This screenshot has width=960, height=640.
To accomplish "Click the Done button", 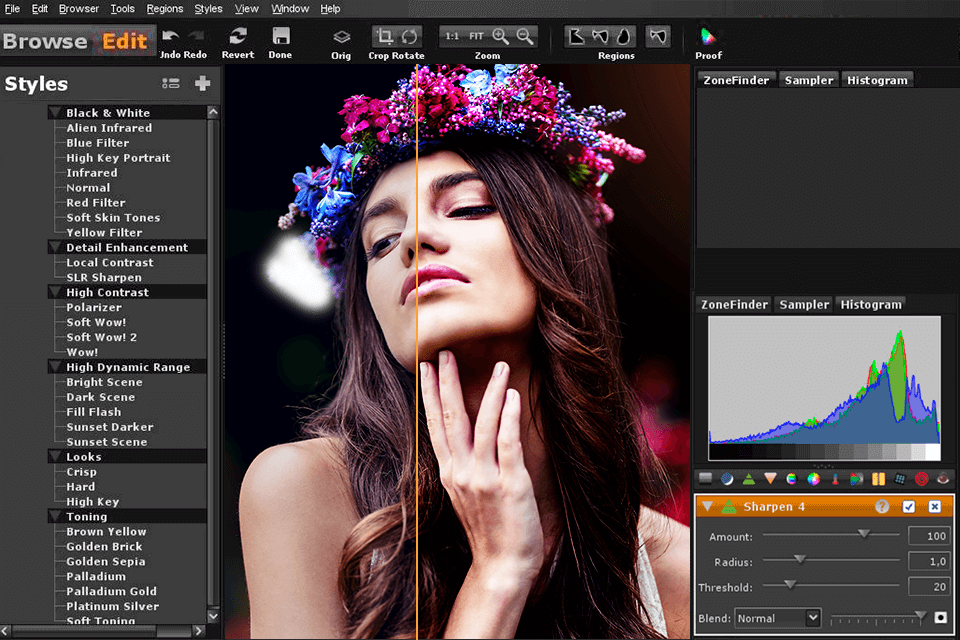I will [280, 42].
